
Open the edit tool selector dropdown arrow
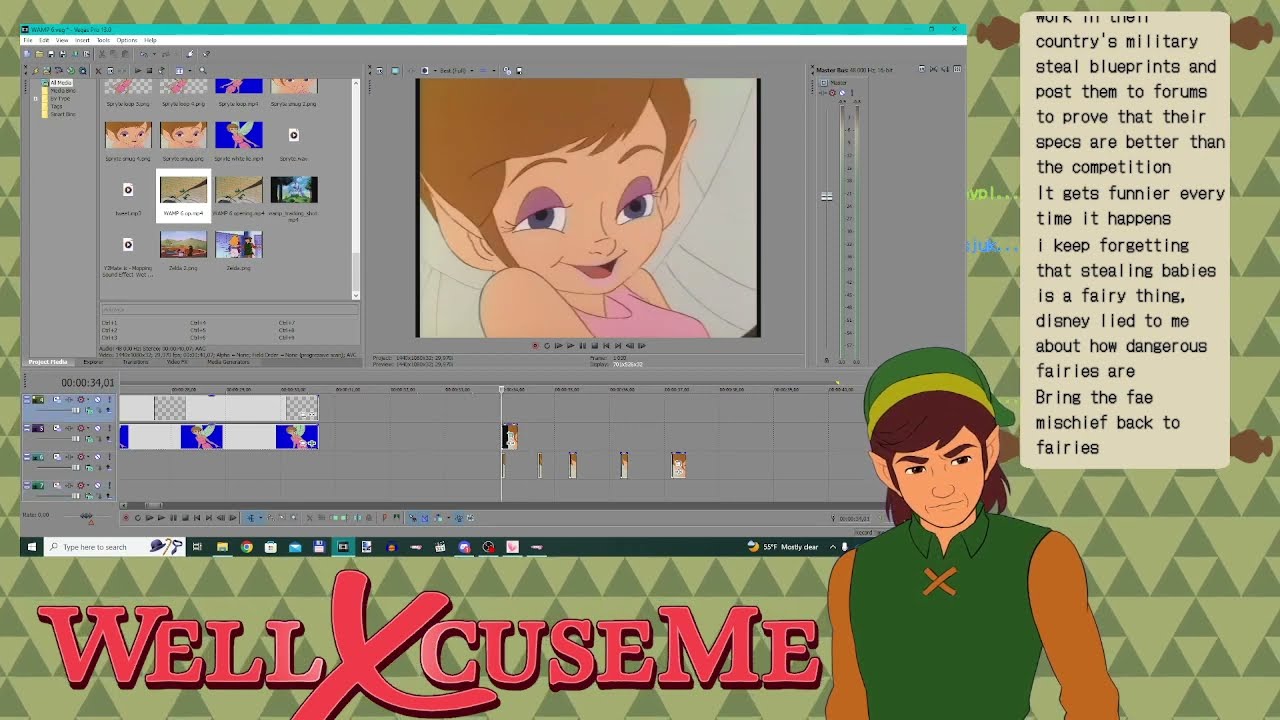(261, 518)
